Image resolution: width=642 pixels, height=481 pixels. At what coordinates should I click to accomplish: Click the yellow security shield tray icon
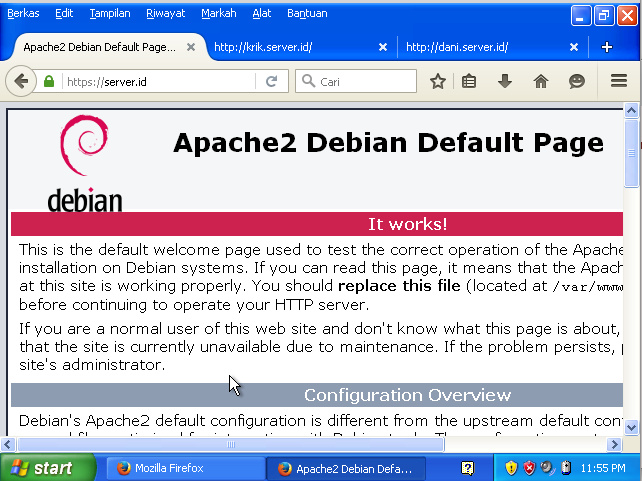tap(511, 467)
